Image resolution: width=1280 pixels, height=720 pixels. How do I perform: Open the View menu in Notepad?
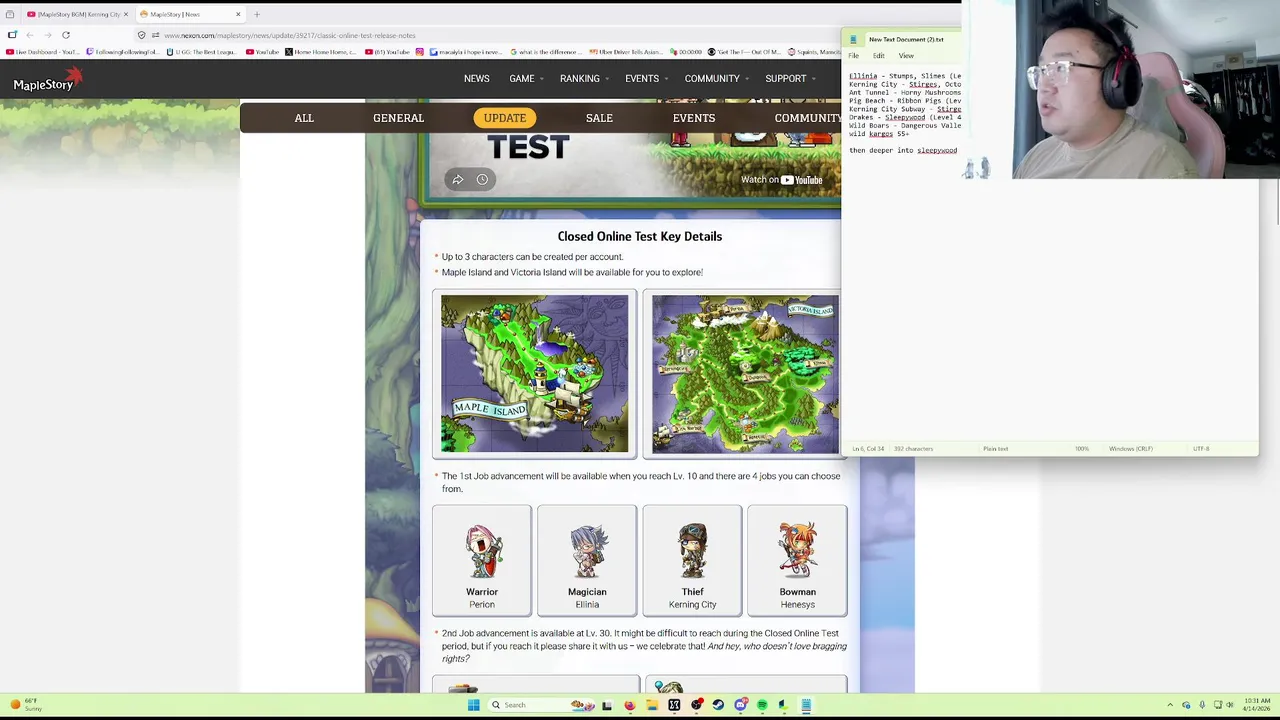[906, 56]
